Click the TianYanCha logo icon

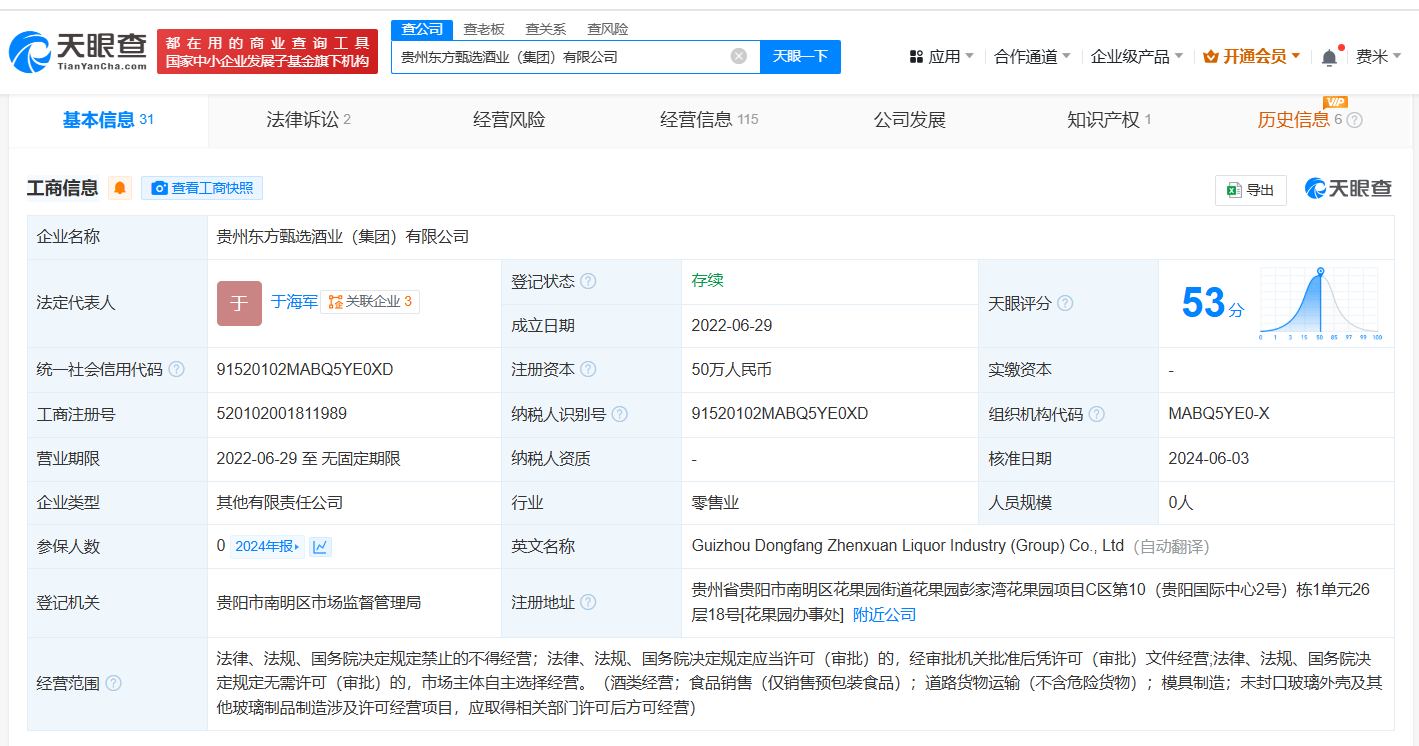click(x=30, y=51)
